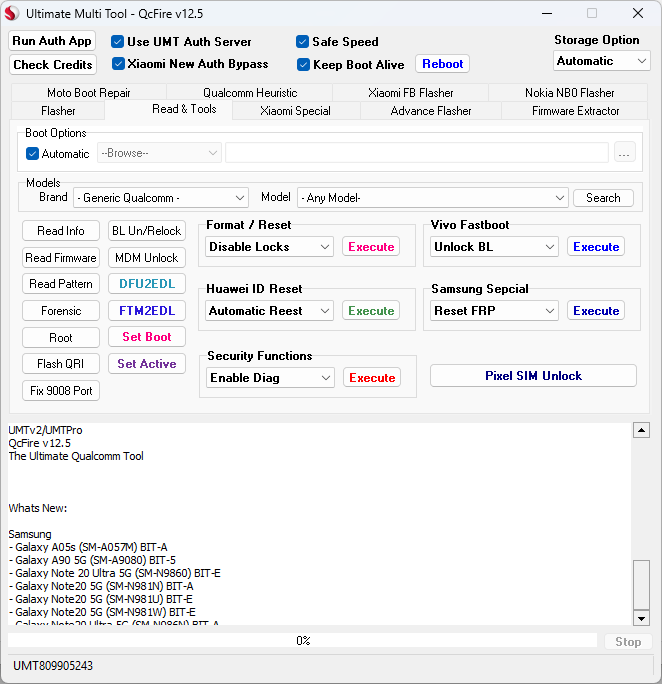
Task: Switch to Moto Boot Repair tab
Action: (x=89, y=93)
